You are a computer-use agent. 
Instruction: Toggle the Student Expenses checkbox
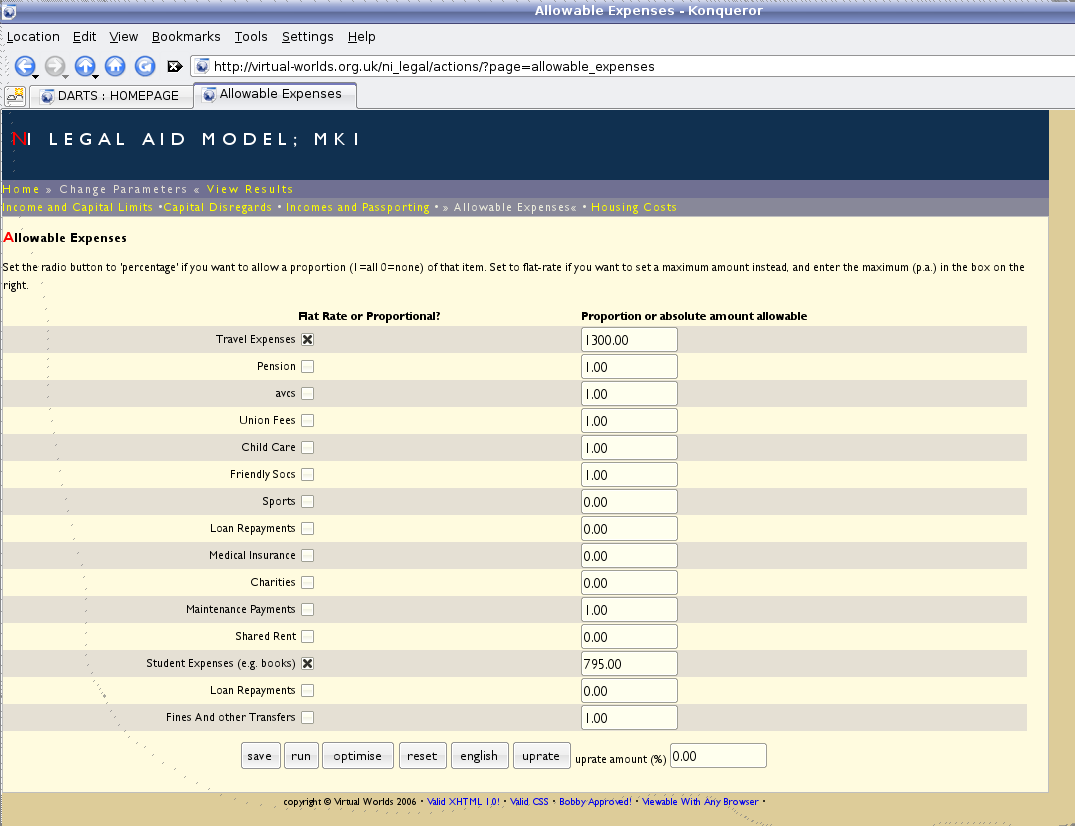click(307, 663)
